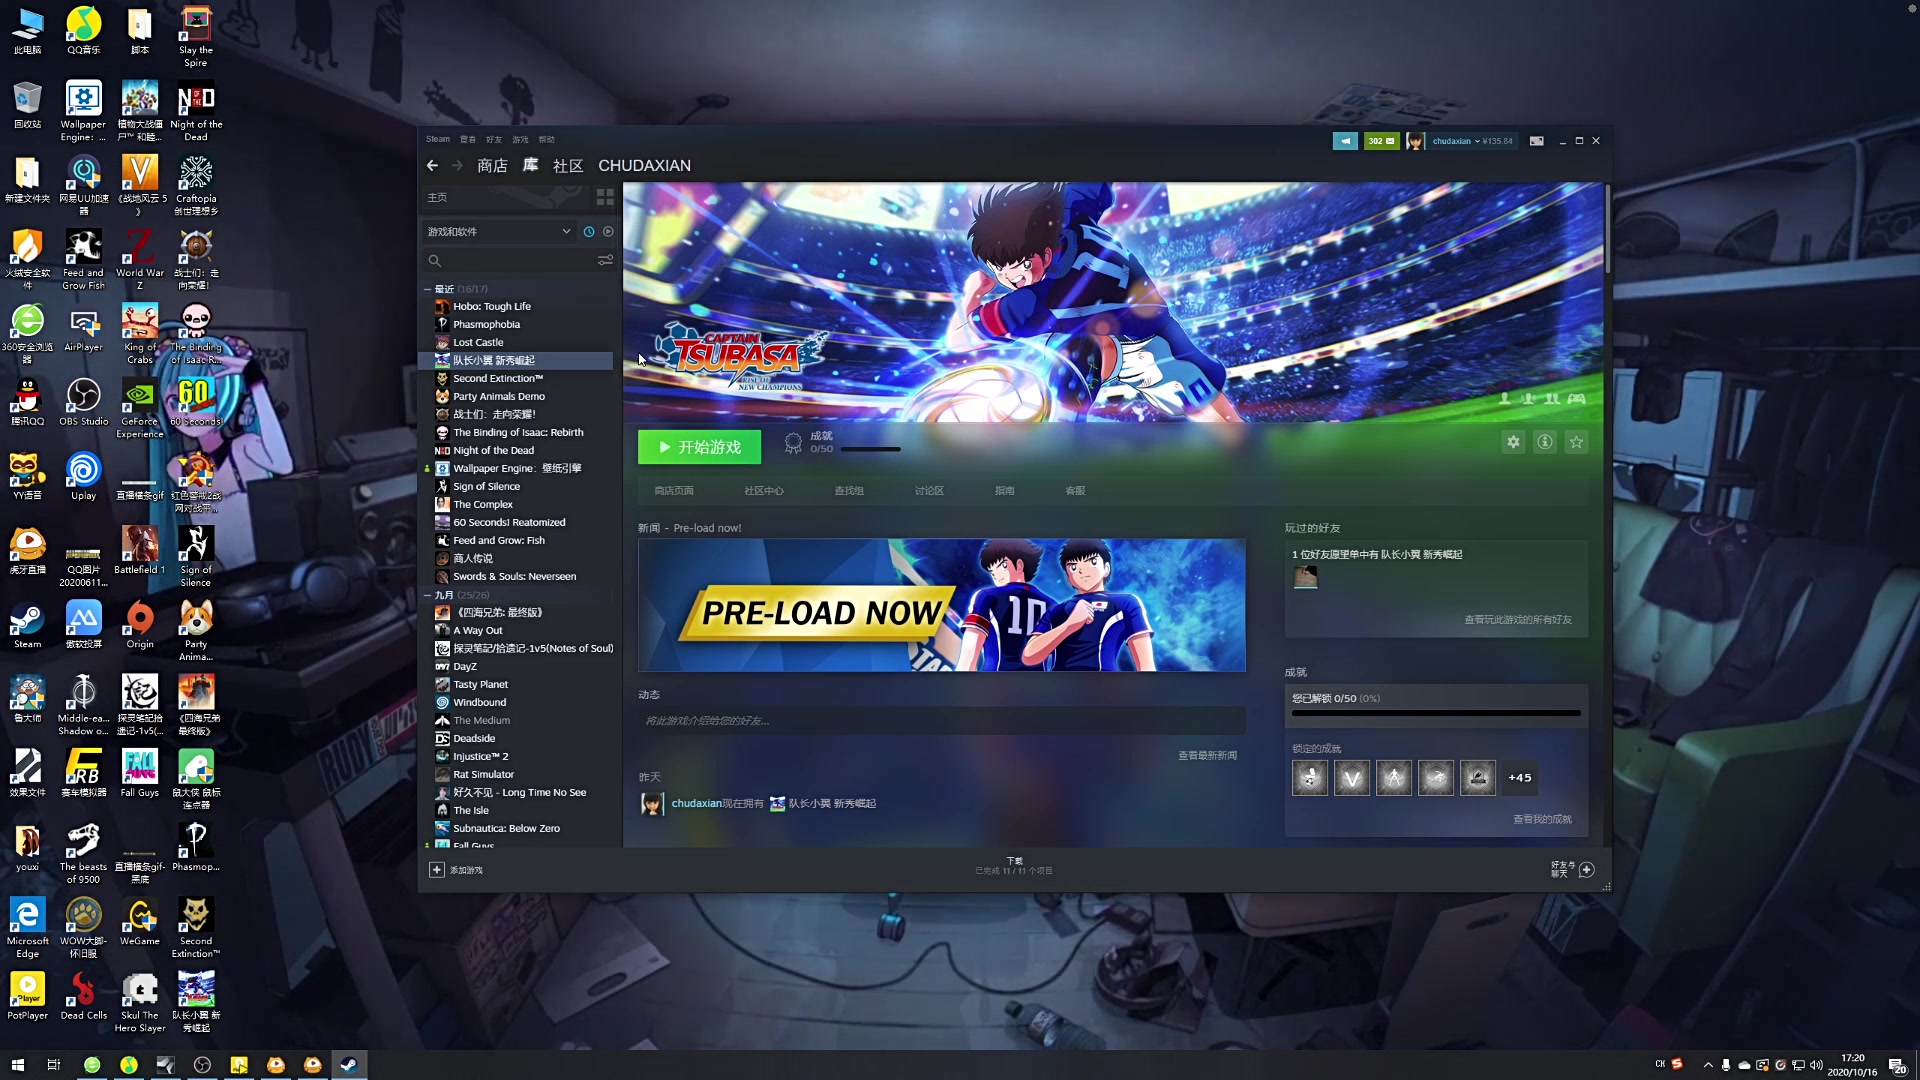The image size is (1920, 1080).
Task: Collapse the 最近 recent games group
Action: point(428,289)
